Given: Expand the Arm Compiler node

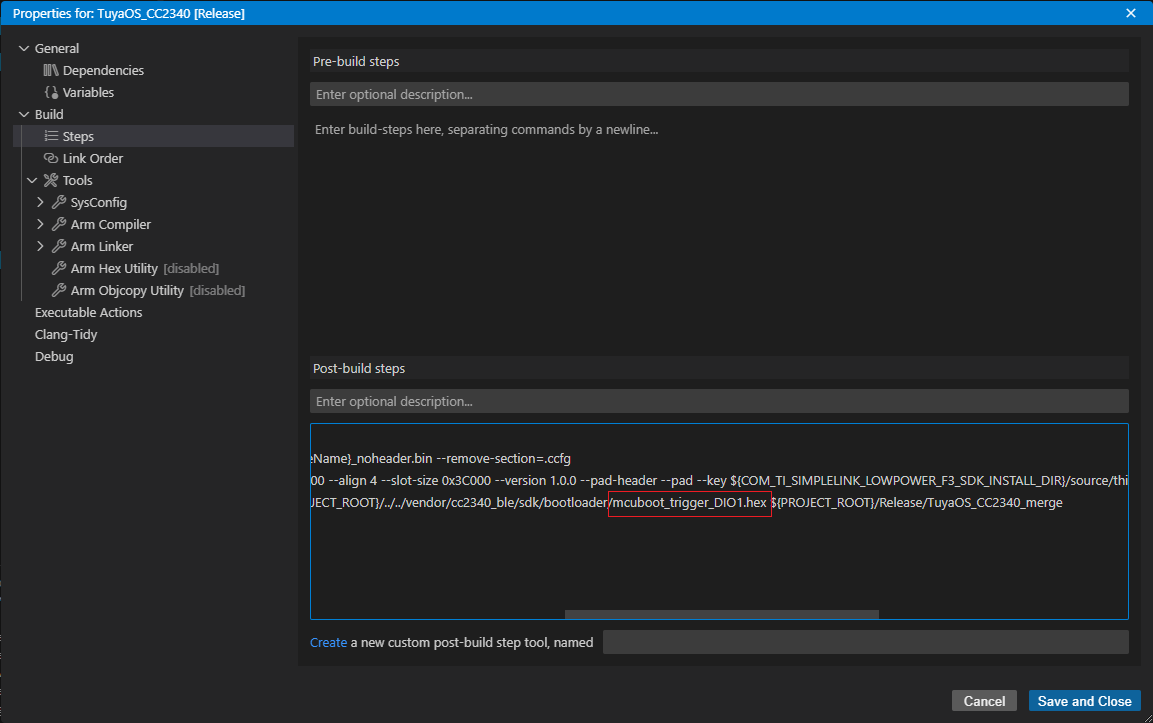Looking at the screenshot, I should (x=40, y=224).
